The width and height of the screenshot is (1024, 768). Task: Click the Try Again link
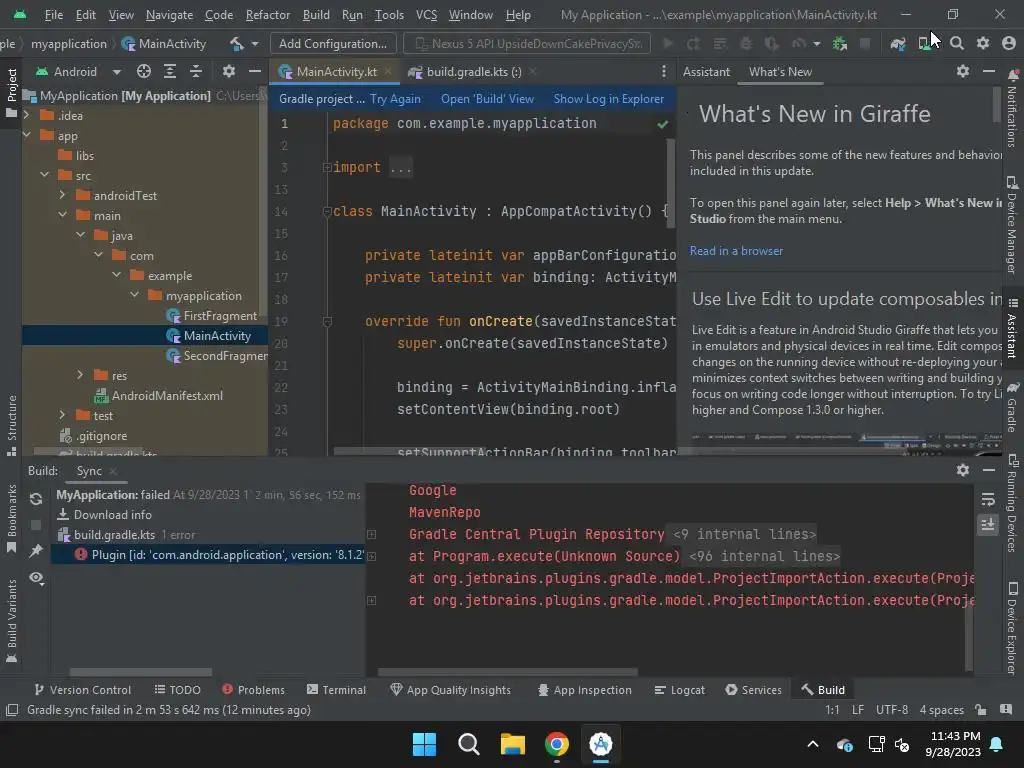coord(395,99)
